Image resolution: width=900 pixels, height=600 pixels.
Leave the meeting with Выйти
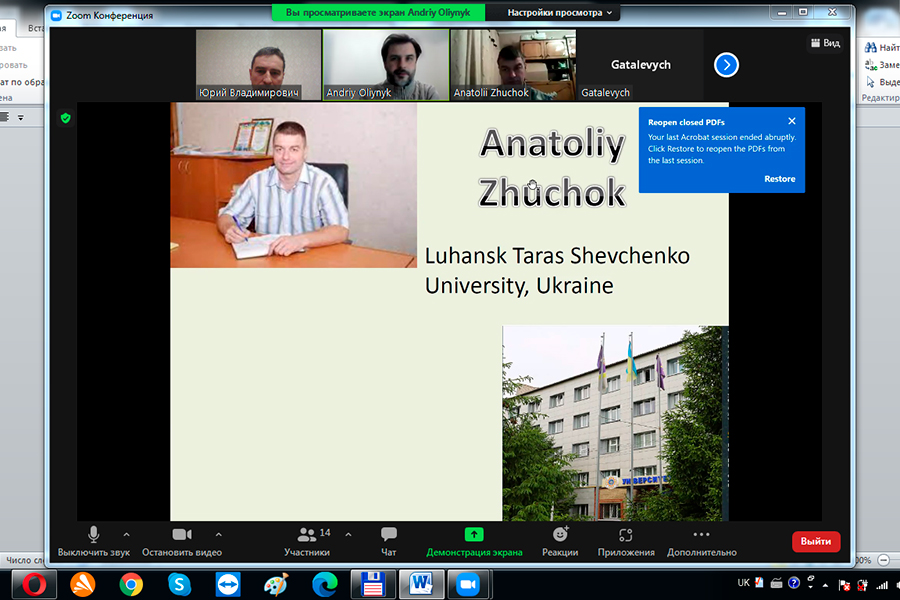816,541
